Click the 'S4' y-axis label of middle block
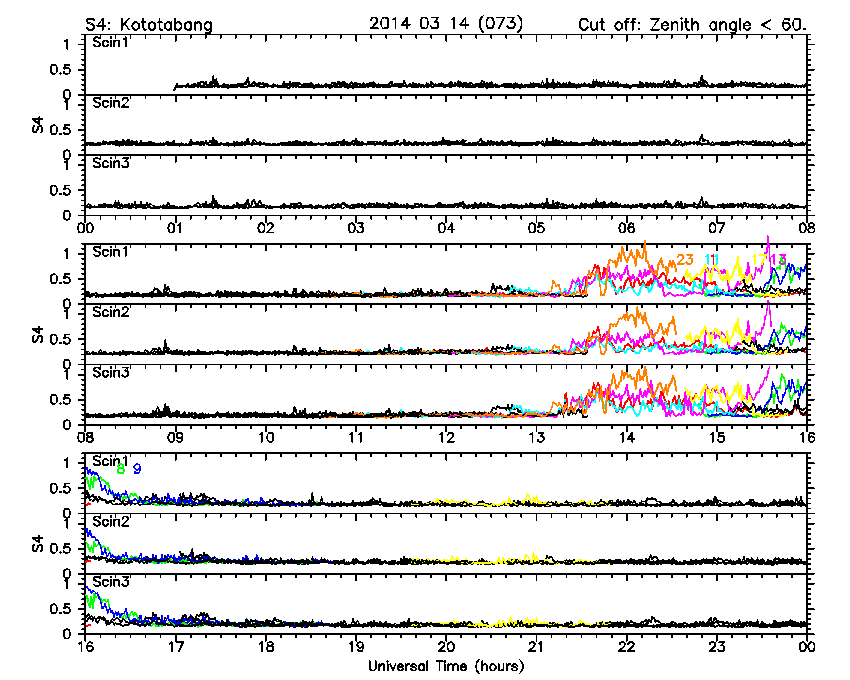This screenshot has width=850, height=680. click(37, 334)
